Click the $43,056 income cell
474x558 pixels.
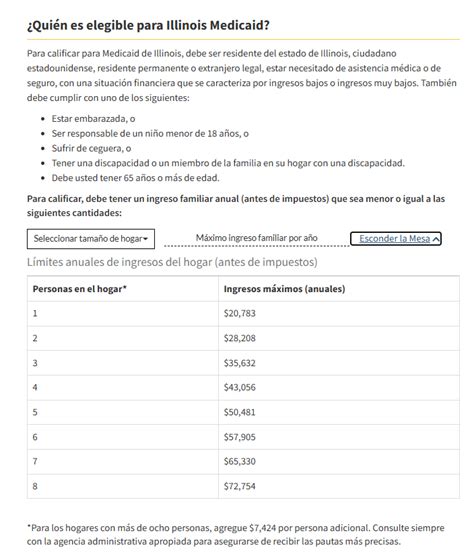(x=339, y=388)
